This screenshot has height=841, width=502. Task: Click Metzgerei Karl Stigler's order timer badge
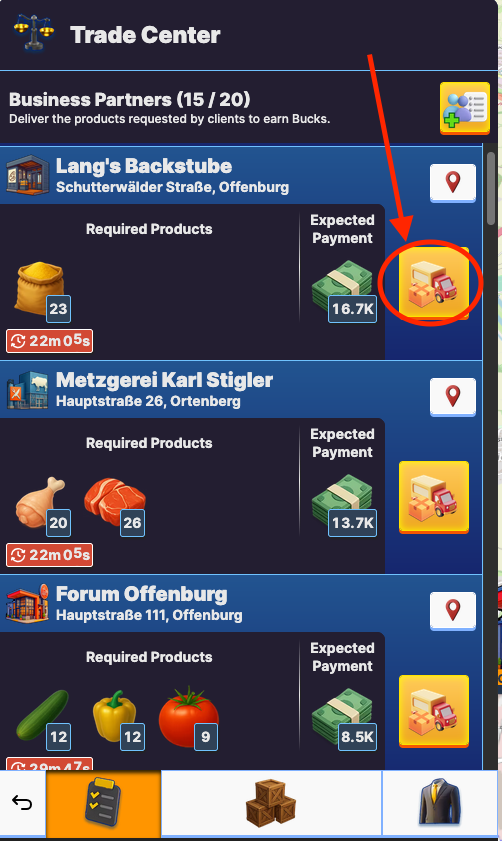click(x=49, y=555)
